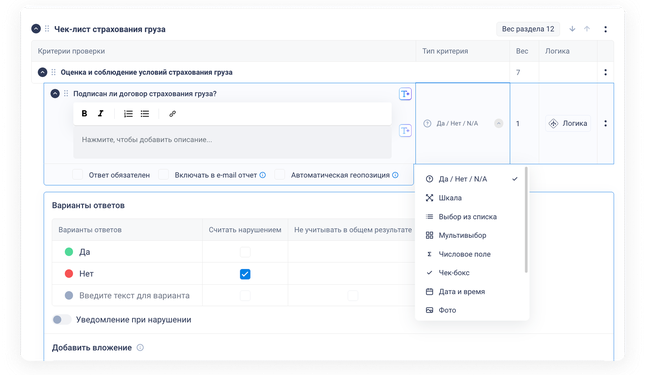Click the text icon beside the description field
Screen dimensions: 646x375
point(405,131)
